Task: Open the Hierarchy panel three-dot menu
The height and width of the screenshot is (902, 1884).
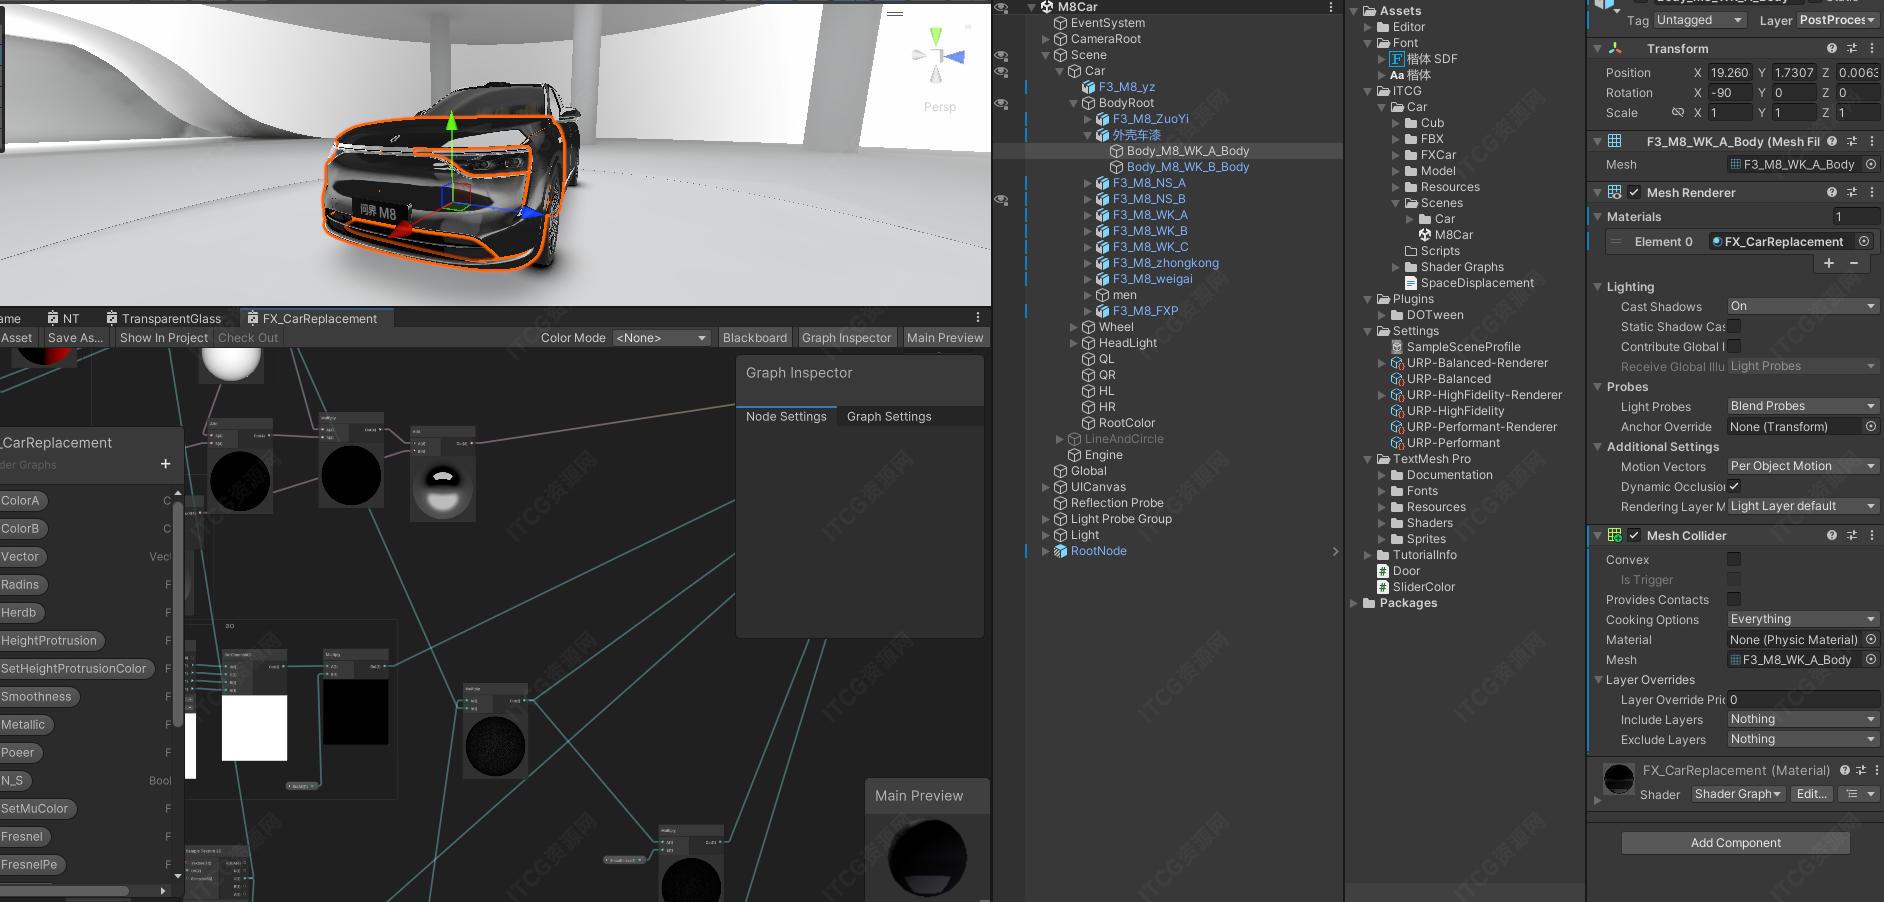Action: click(x=1330, y=7)
